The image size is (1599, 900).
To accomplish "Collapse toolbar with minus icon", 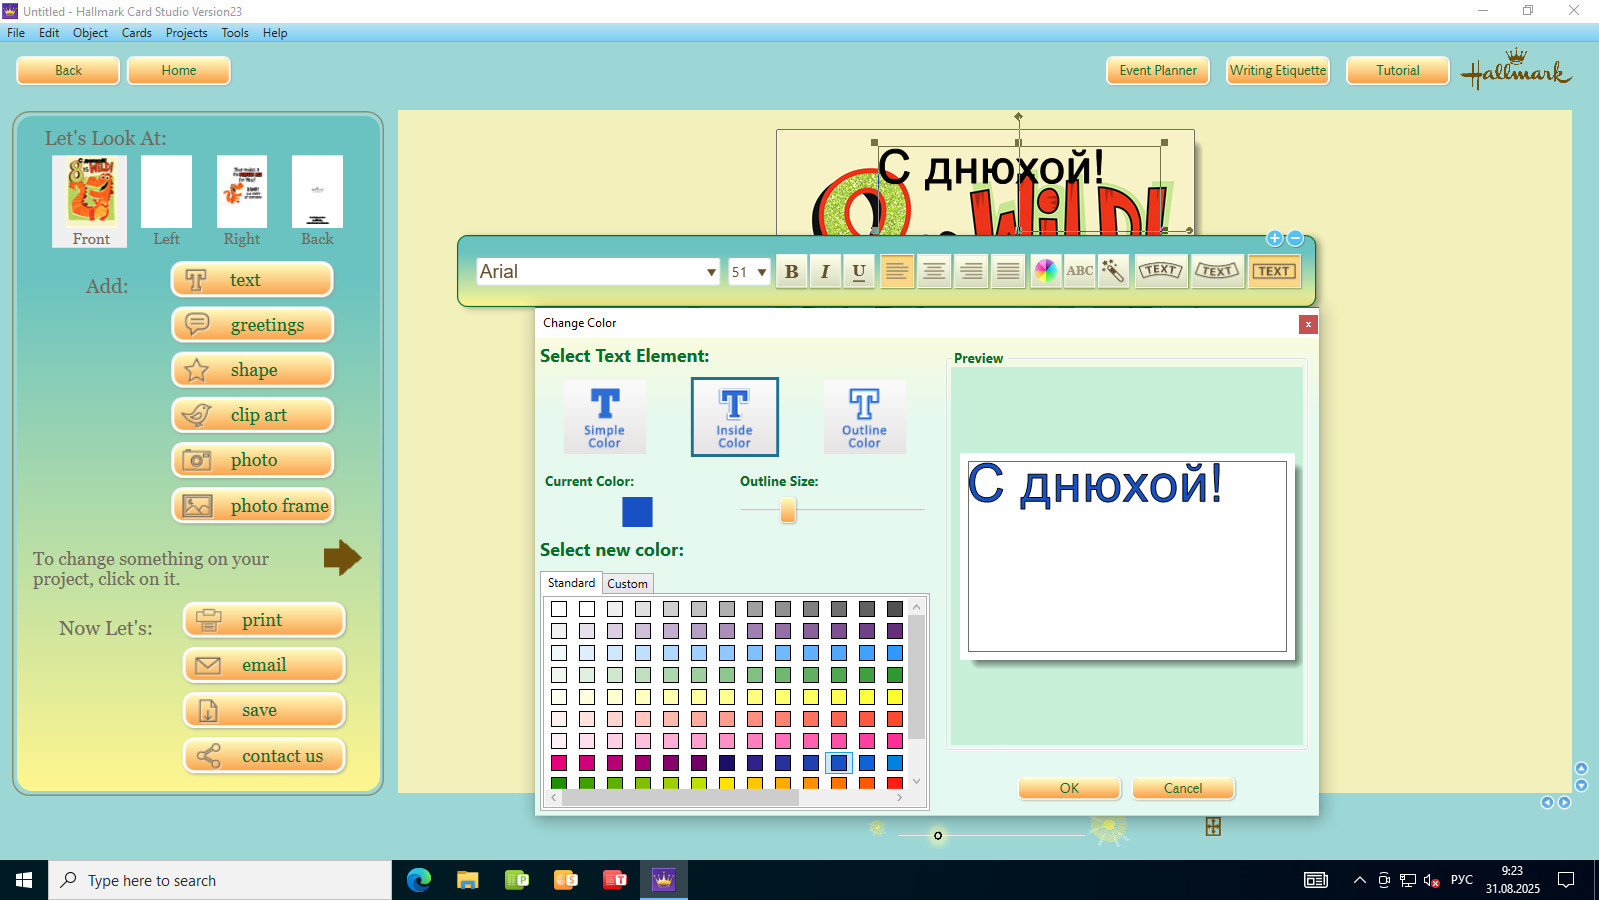I will (1295, 238).
